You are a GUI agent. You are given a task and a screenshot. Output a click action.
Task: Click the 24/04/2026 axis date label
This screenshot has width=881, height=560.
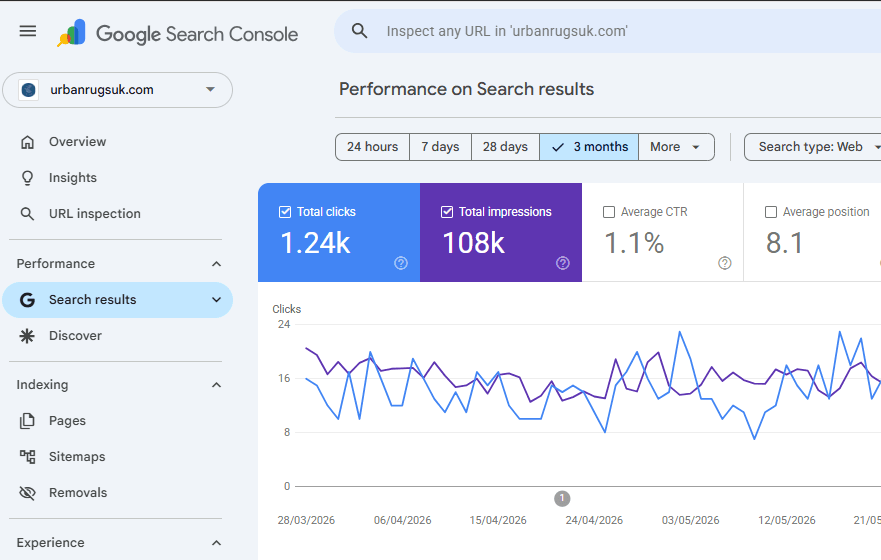tap(594, 521)
